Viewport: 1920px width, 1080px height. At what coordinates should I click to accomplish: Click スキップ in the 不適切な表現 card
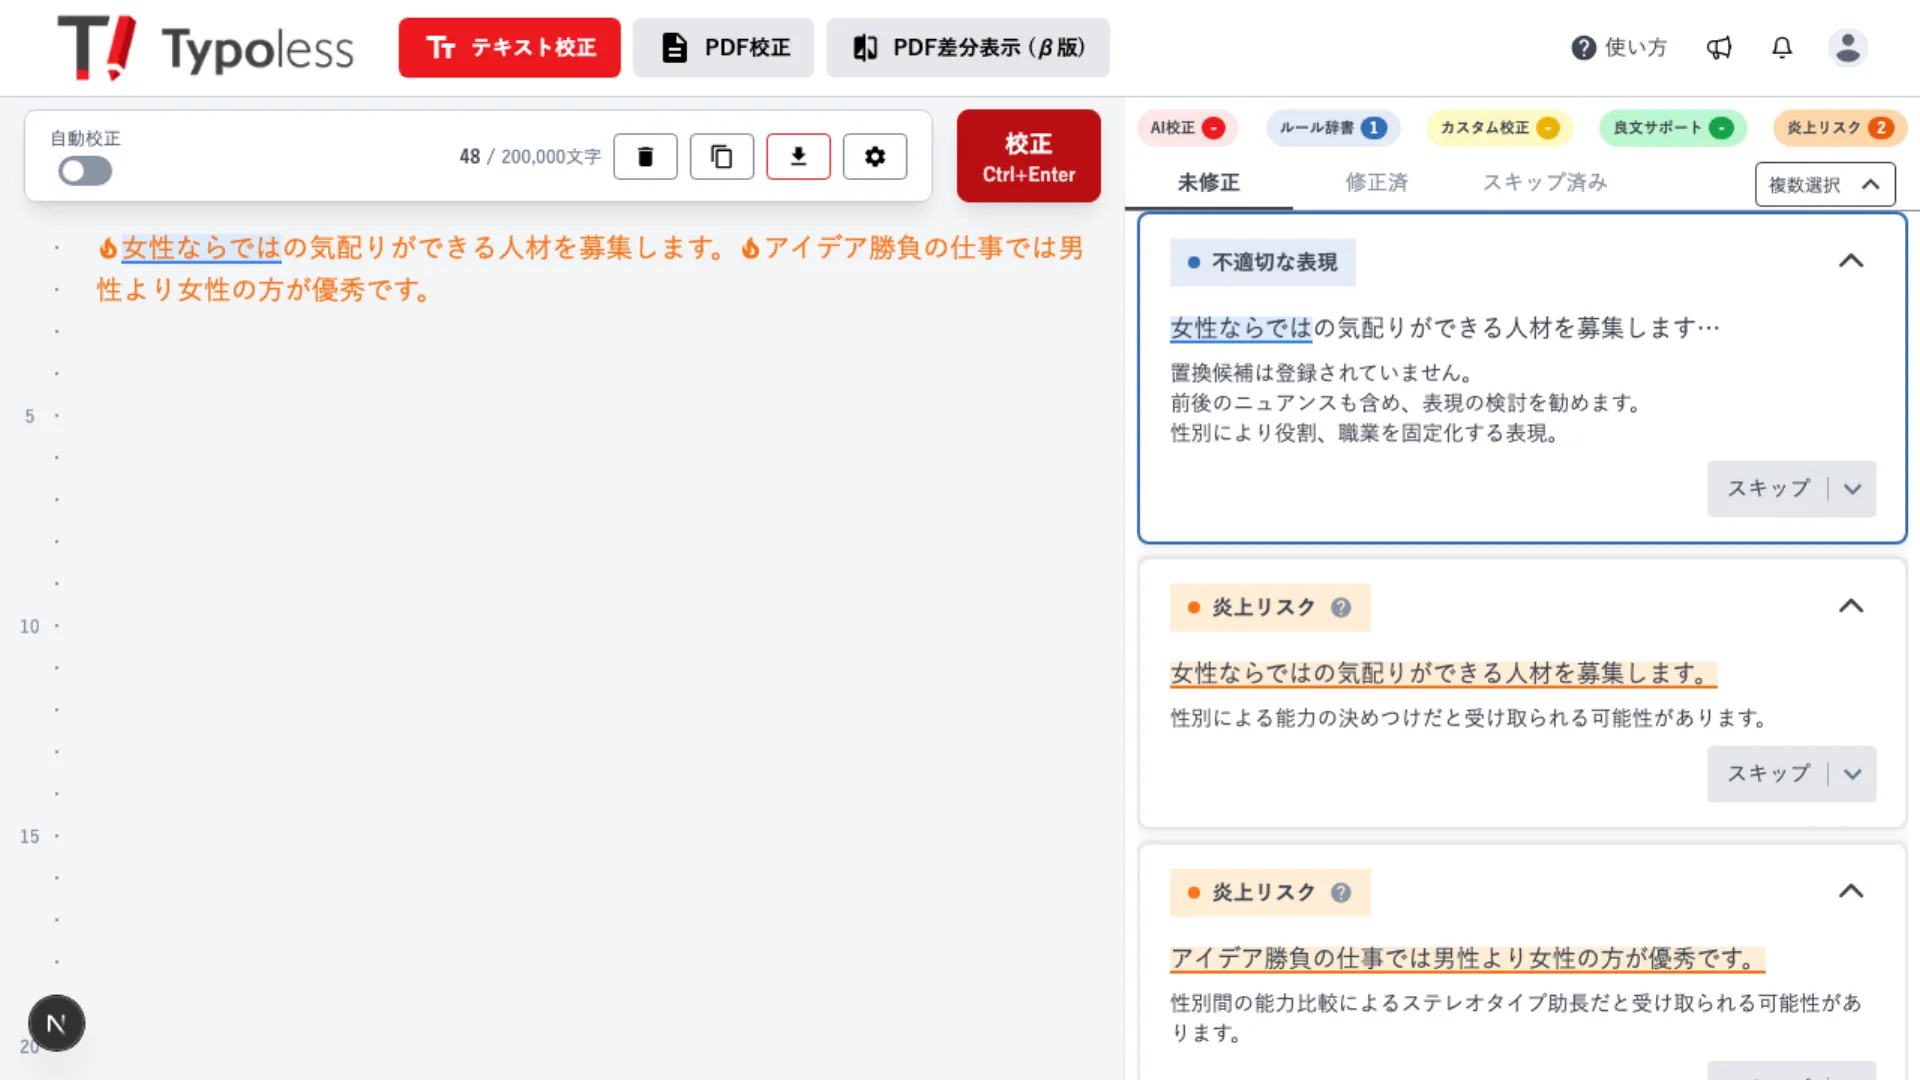(x=1768, y=488)
